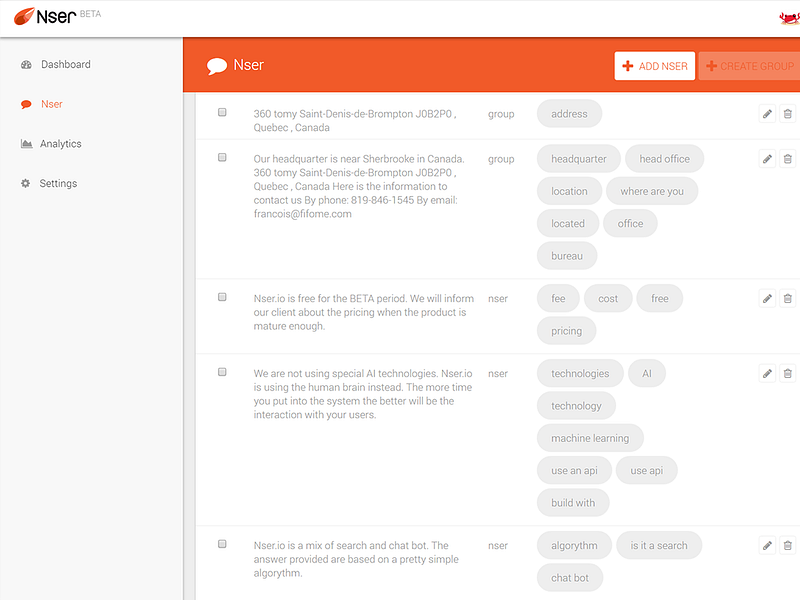Click the 'use an api' tag
The image size is (800, 600).
[574, 470]
